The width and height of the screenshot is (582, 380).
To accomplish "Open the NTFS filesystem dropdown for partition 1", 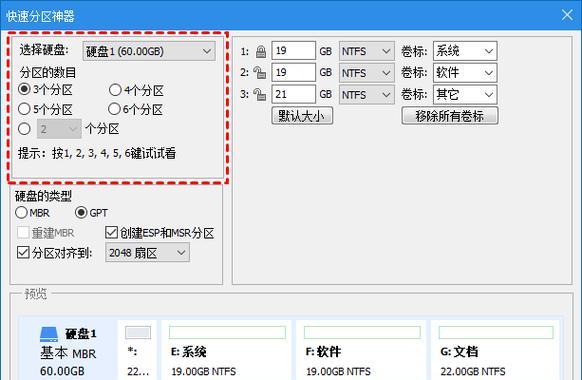I will click(366, 51).
